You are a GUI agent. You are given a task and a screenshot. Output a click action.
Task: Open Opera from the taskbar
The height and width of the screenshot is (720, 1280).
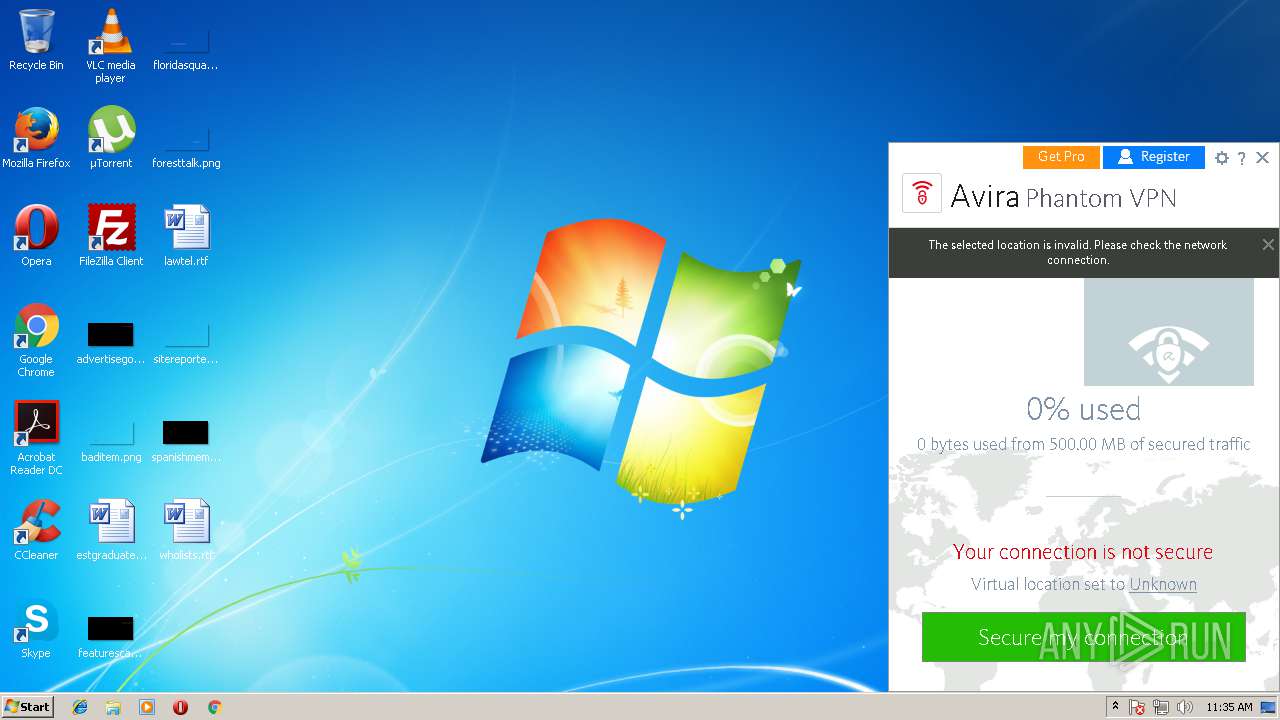tap(181, 707)
